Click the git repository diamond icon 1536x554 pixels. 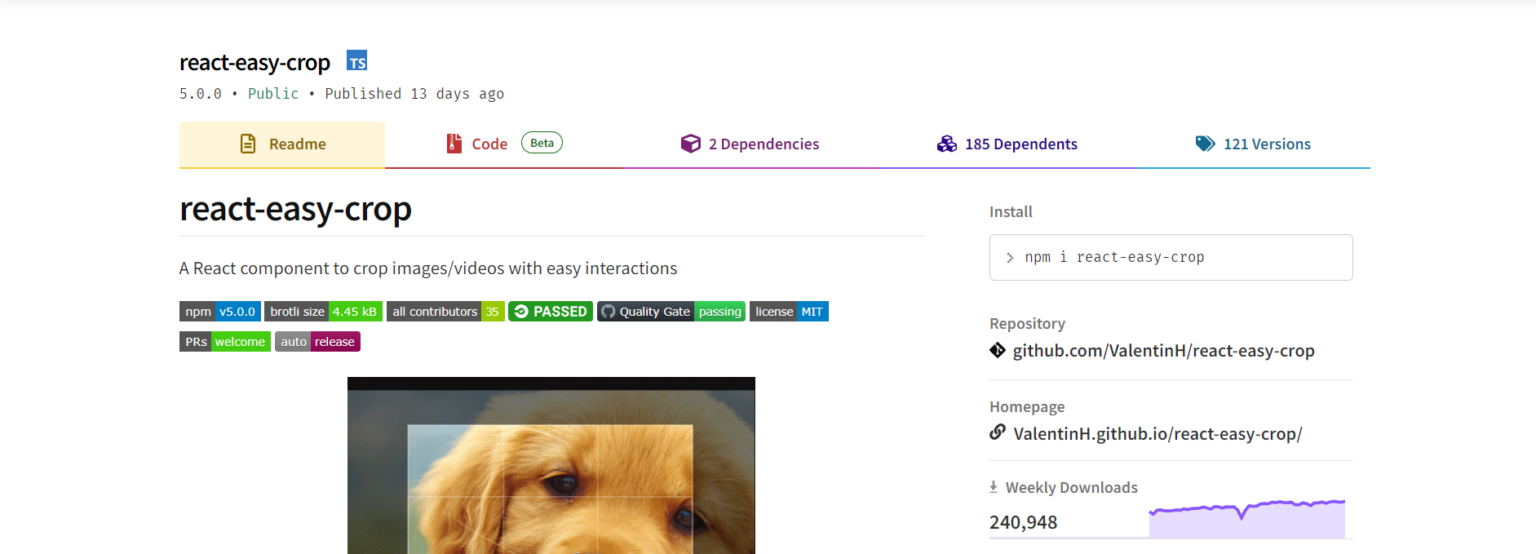tap(997, 351)
